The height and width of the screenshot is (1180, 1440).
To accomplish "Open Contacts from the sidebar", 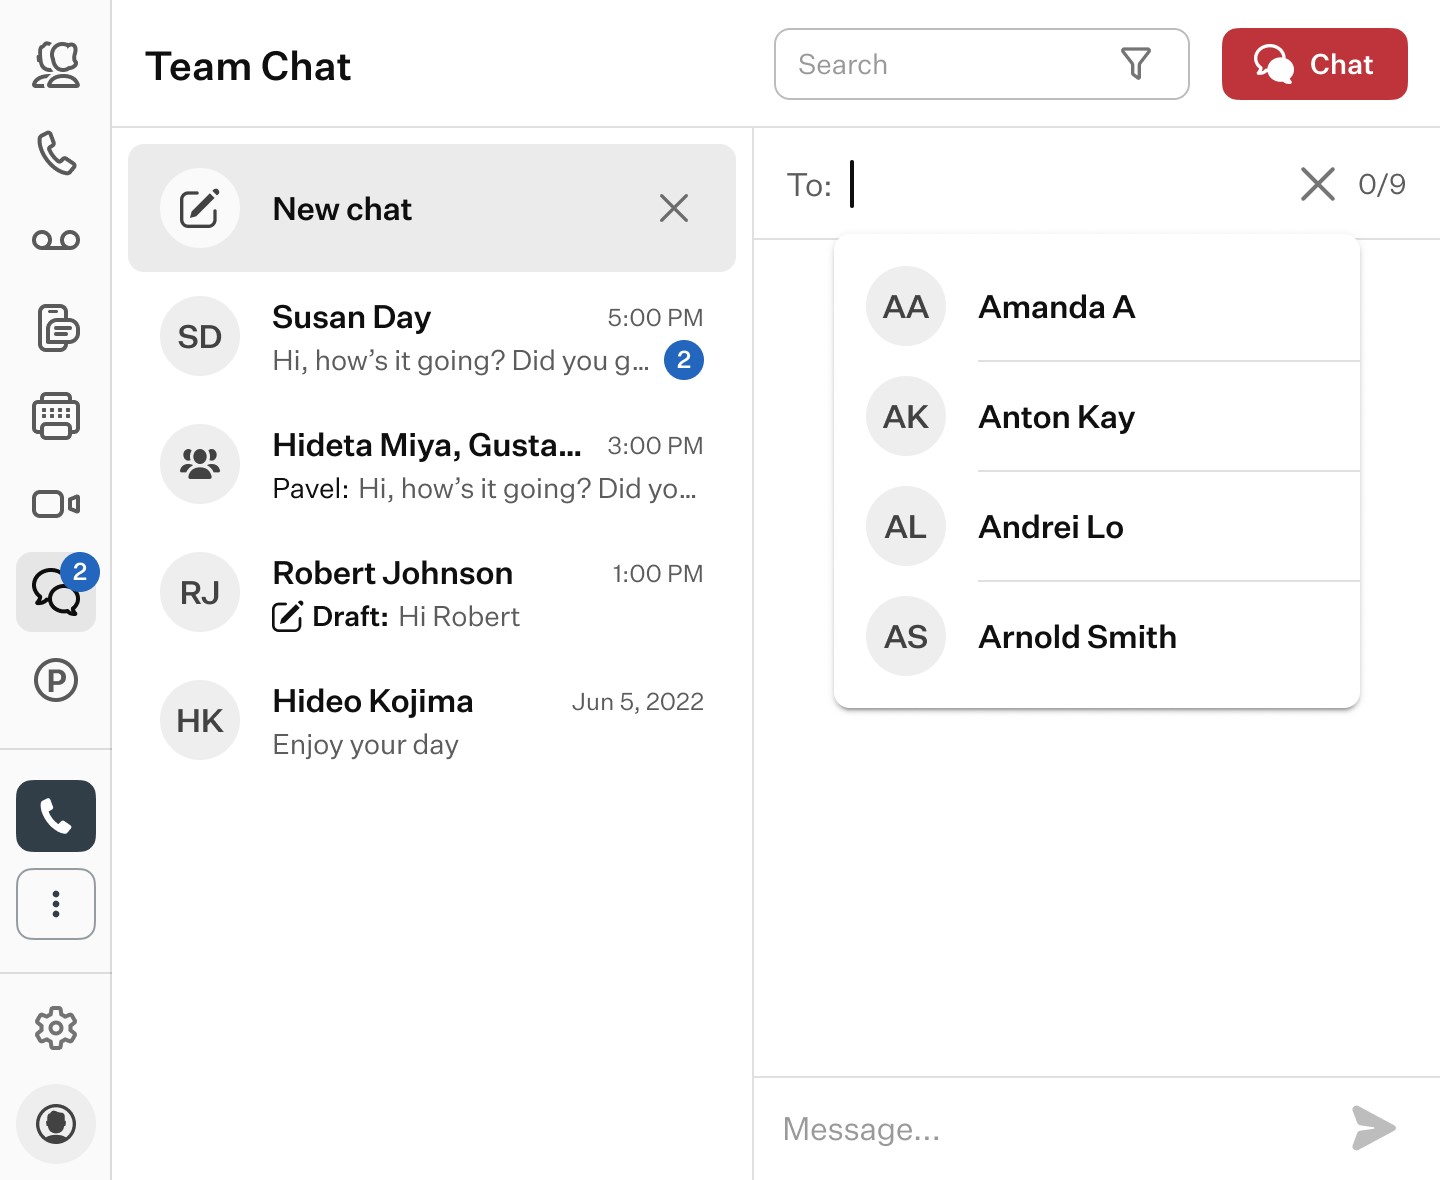I will (x=56, y=64).
